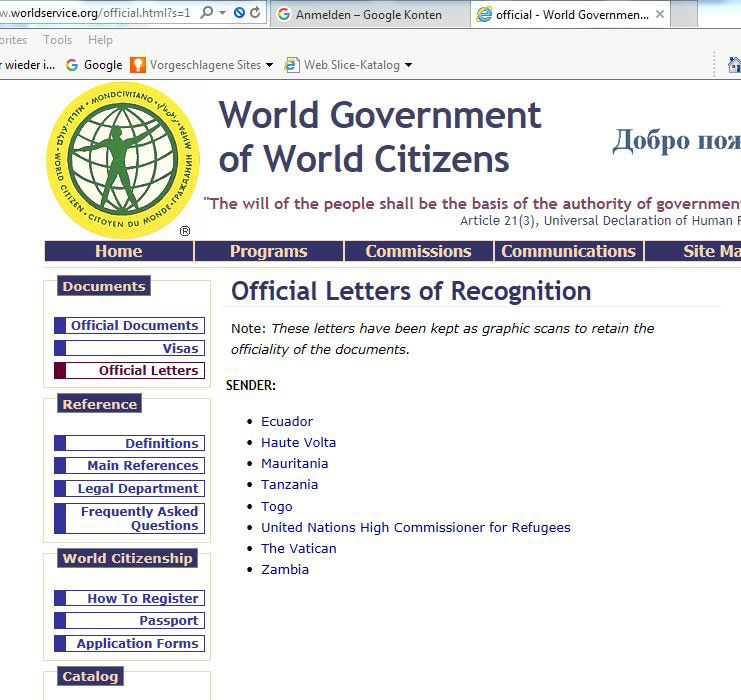
Task: Click the search magnifier icon in address bar
Action: click(x=207, y=13)
